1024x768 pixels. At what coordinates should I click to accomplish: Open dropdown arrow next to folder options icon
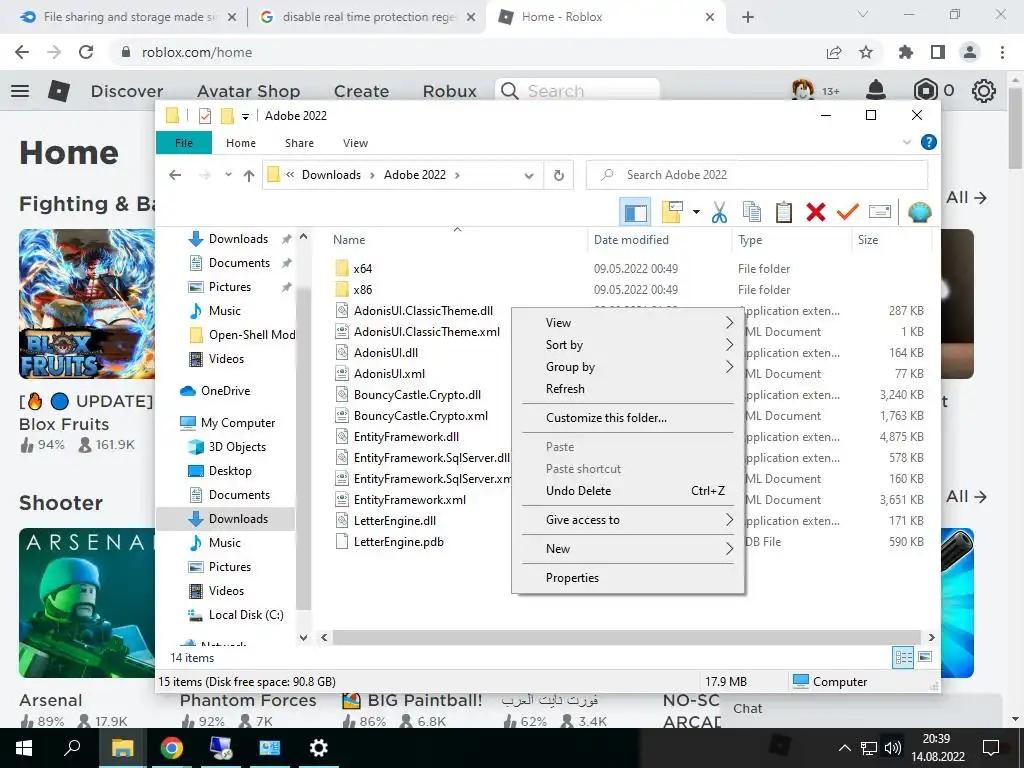tap(696, 212)
